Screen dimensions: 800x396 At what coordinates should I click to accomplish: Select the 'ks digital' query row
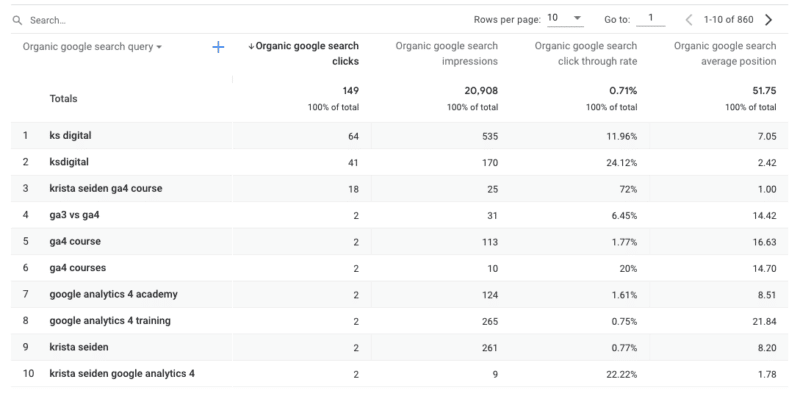[70, 136]
